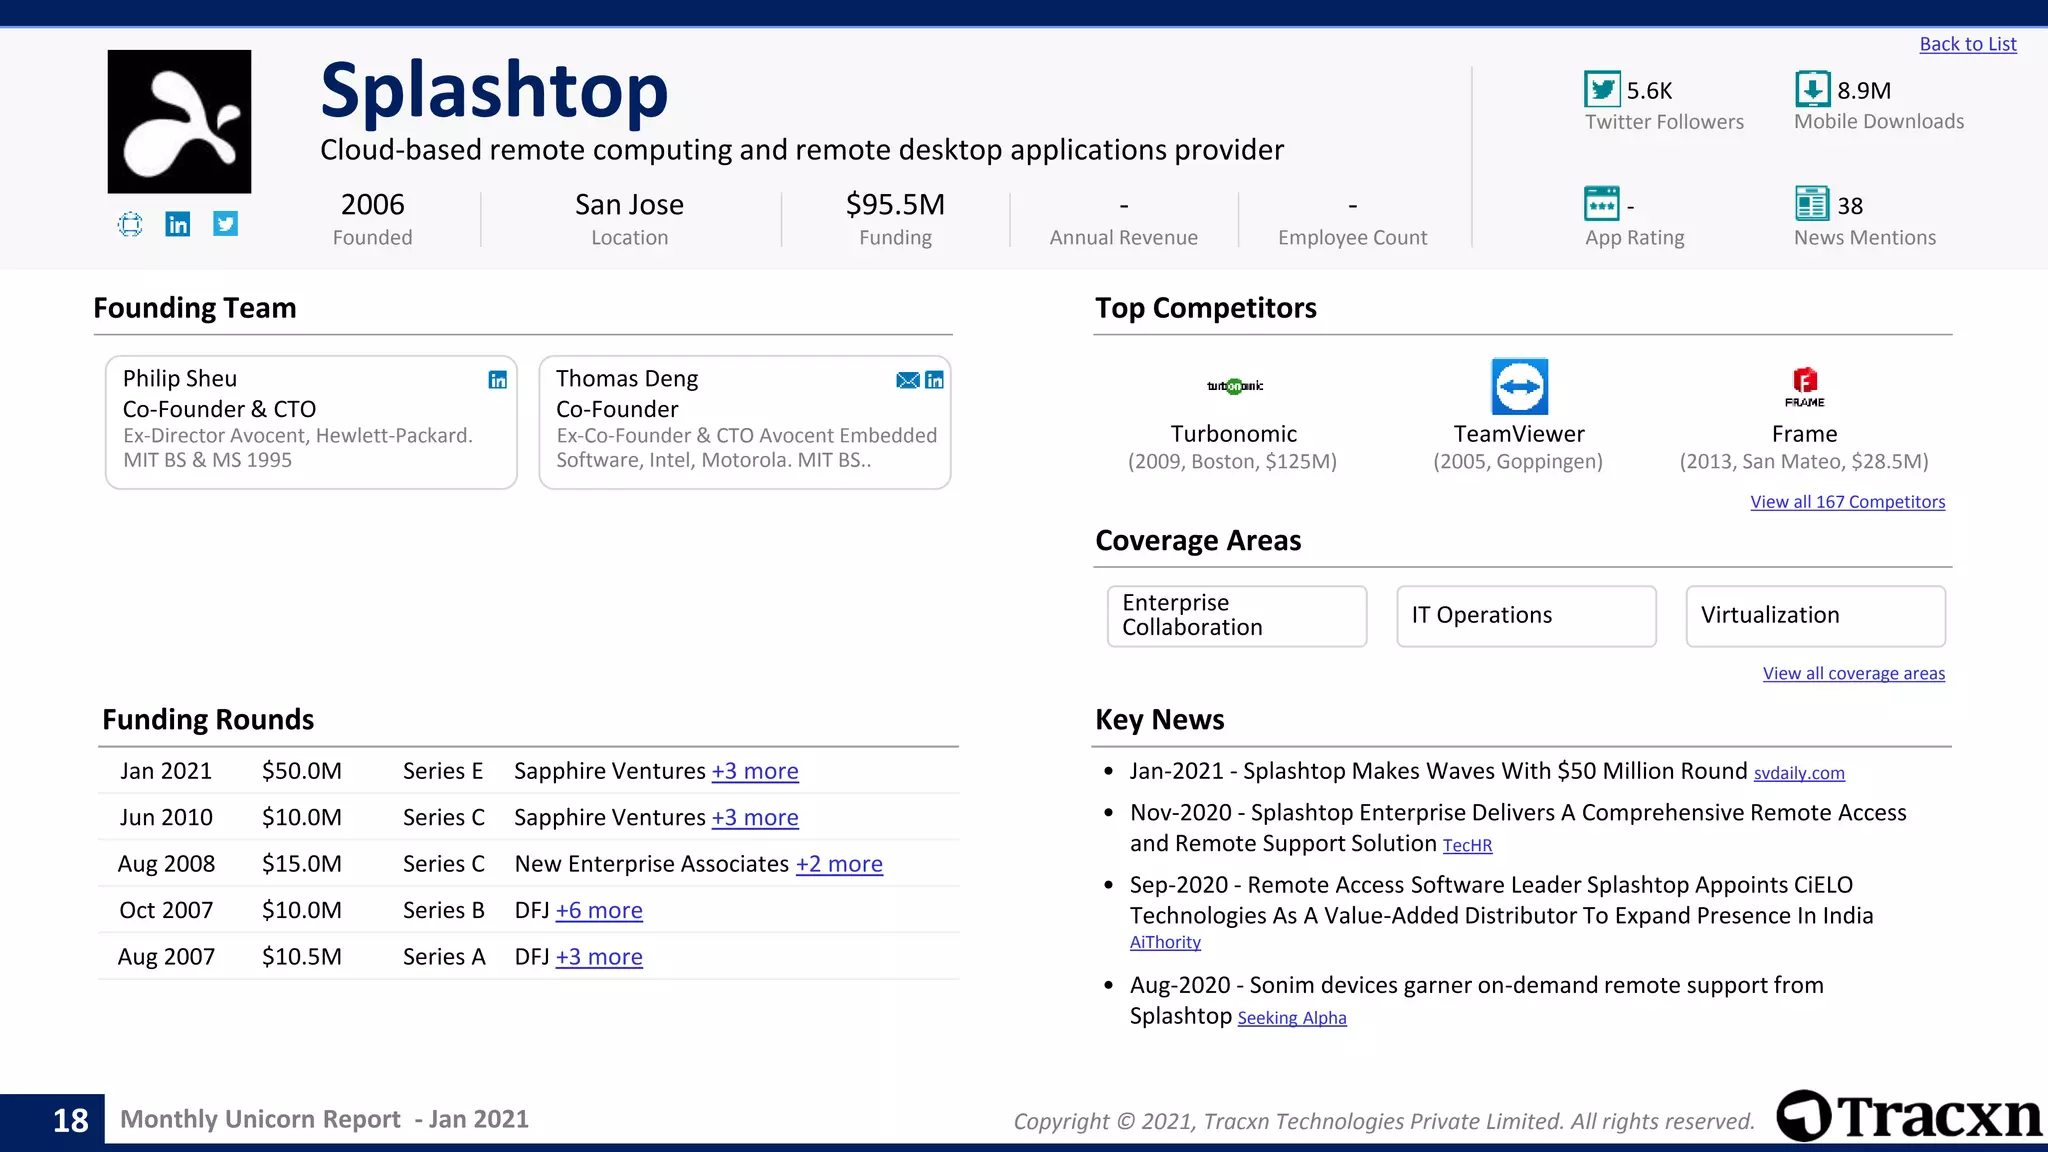The image size is (2048, 1152).
Task: Click the Mobile Downloads arrow icon
Action: (x=1812, y=89)
